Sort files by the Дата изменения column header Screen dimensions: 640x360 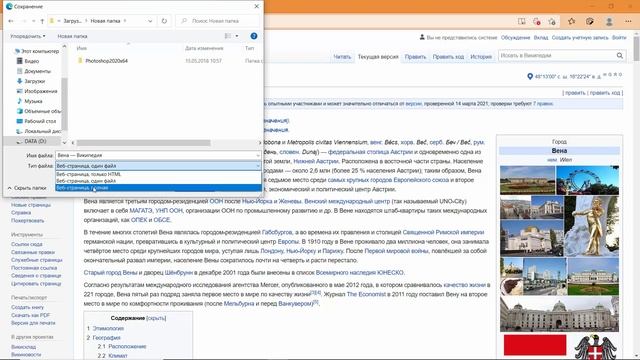coord(204,48)
